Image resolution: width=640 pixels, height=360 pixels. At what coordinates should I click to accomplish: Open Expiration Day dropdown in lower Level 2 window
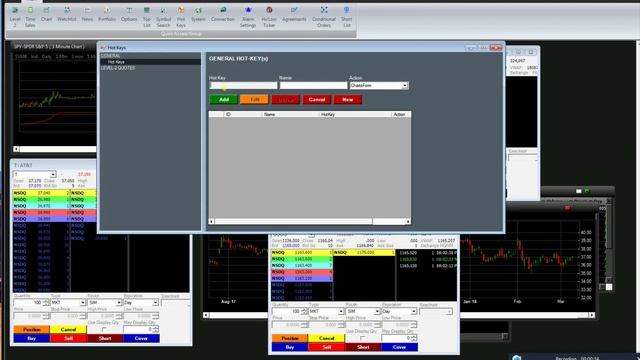(413, 311)
